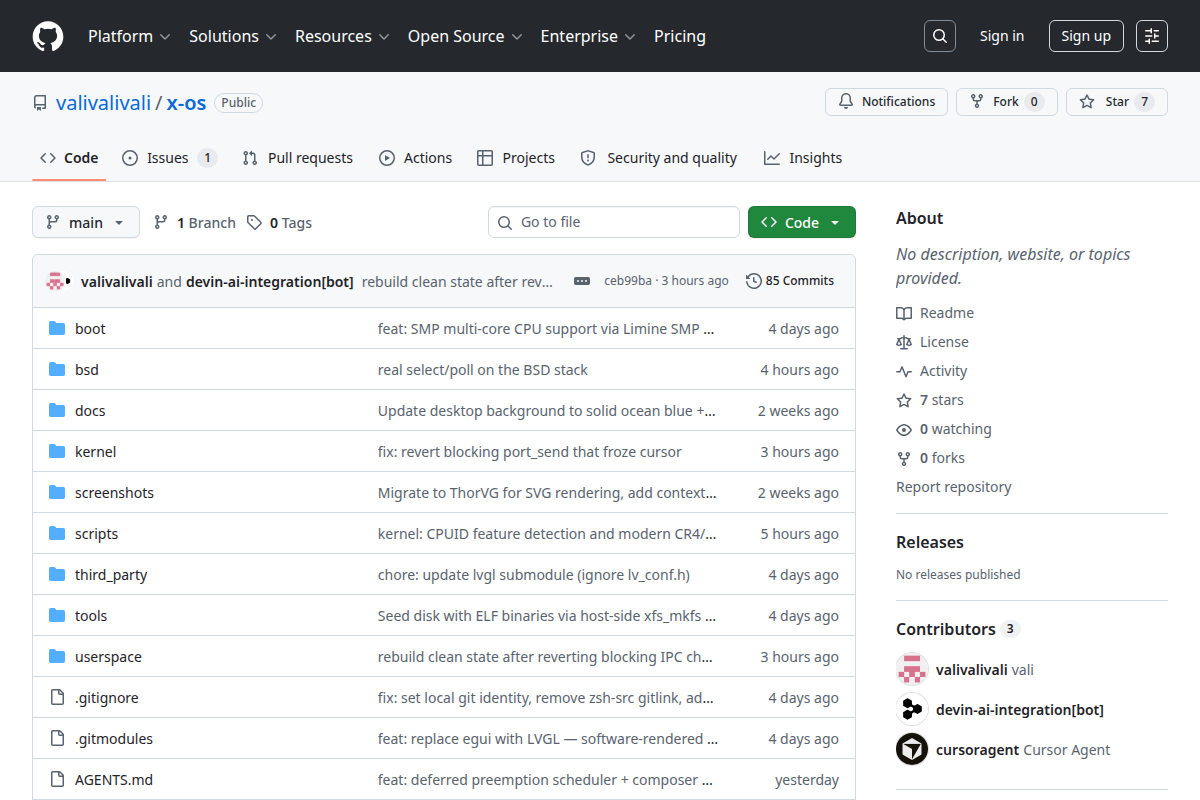Open commit hash ceb99ba
Screen dimensions: 1200x800
[628, 281]
